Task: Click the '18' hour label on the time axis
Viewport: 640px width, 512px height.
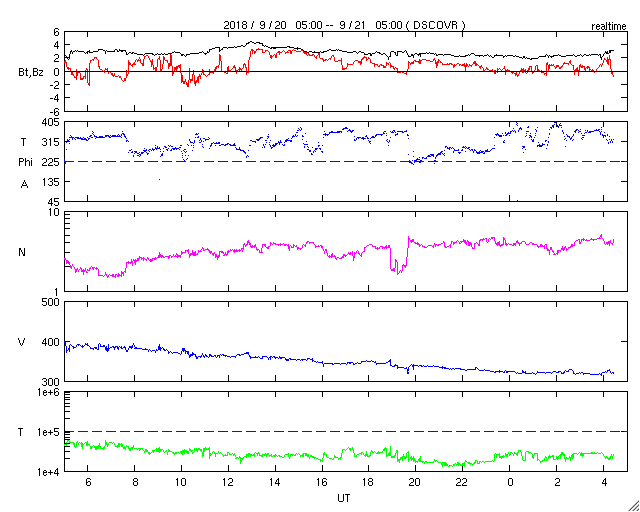Action: point(369,482)
